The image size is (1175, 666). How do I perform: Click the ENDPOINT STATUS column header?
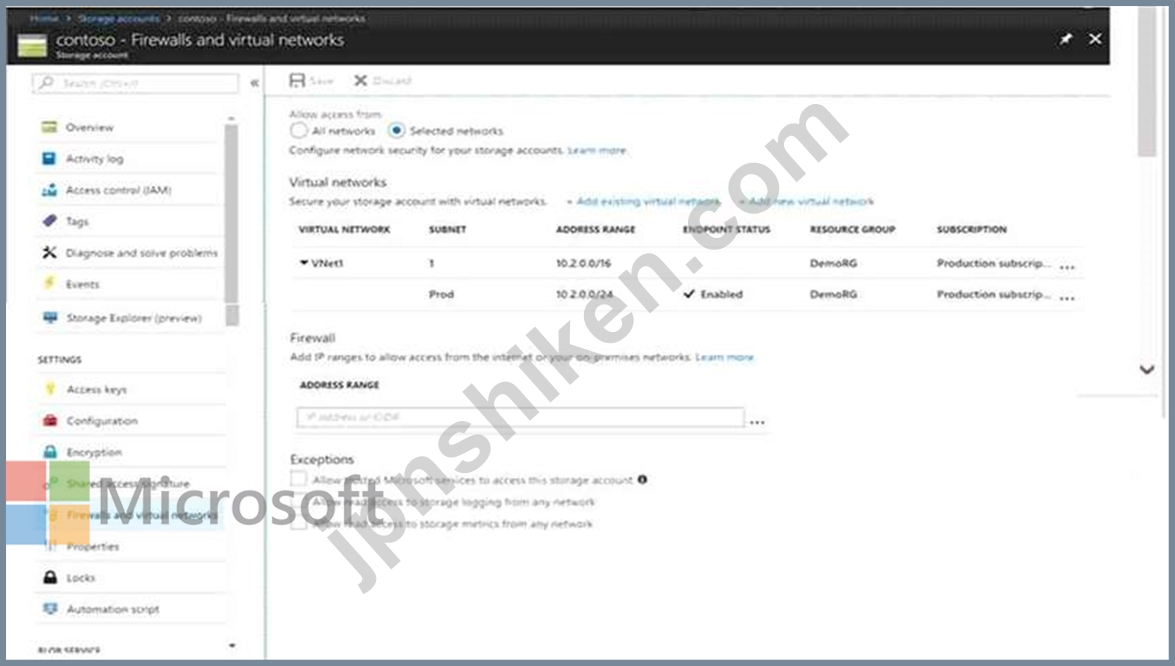[x=726, y=229]
